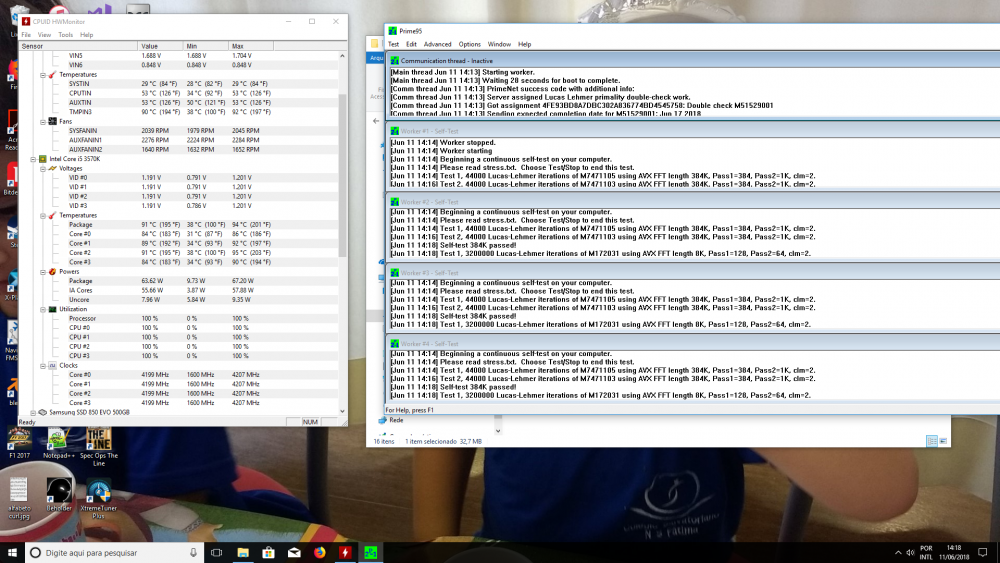Collapse the Intel Core i5 3570K node
The width and height of the screenshot is (1000, 563).
click(x=33, y=158)
